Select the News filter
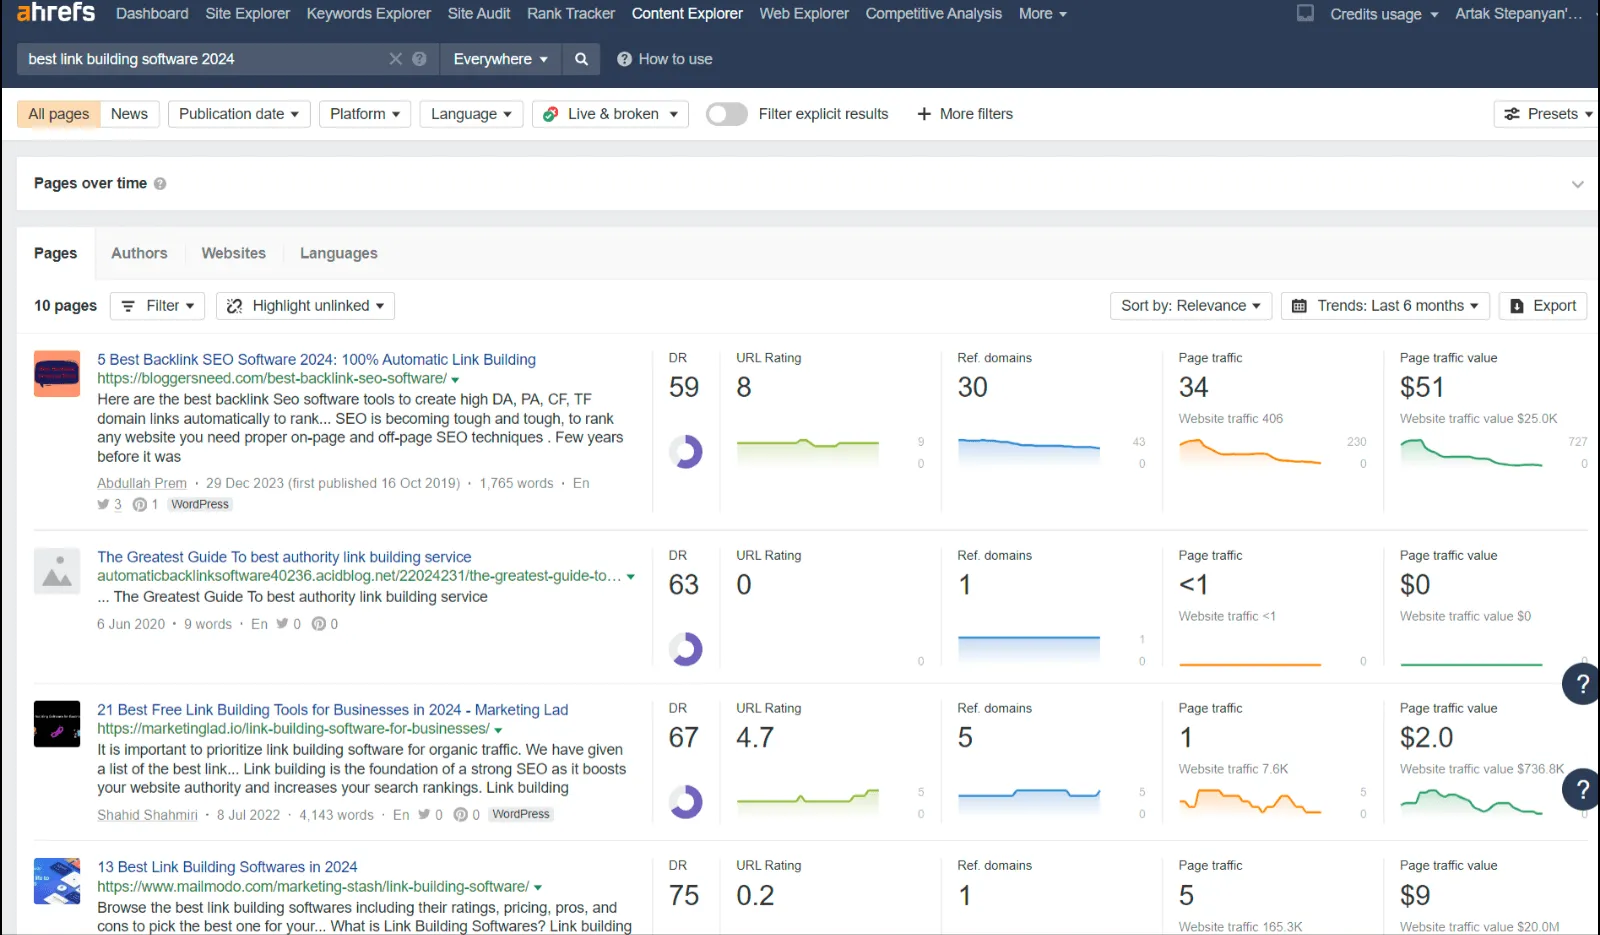 [x=129, y=114]
